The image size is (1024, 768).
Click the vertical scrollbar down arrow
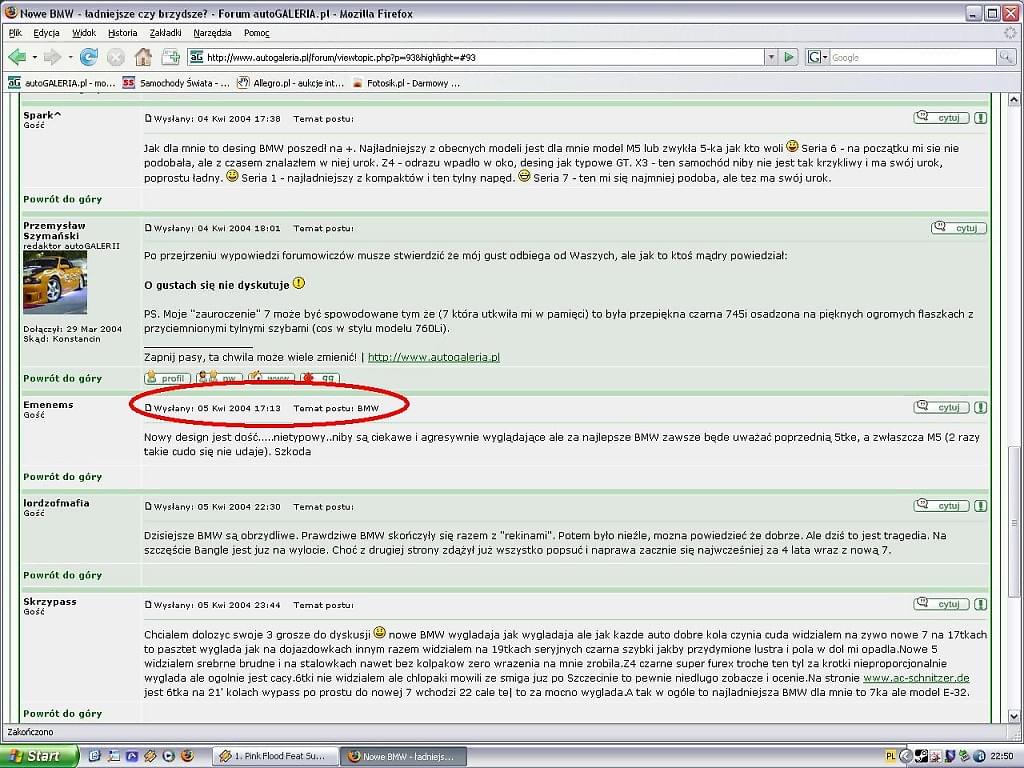tap(1014, 716)
